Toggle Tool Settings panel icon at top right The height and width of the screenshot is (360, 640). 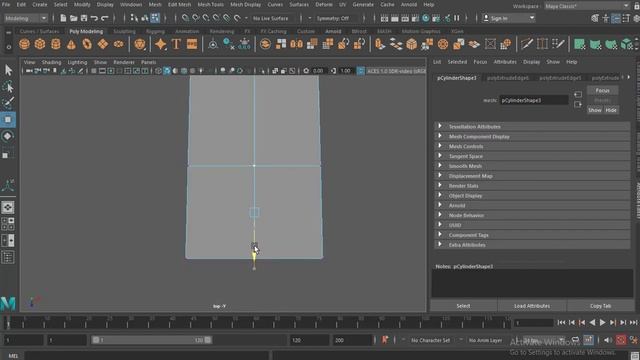[x=626, y=18]
